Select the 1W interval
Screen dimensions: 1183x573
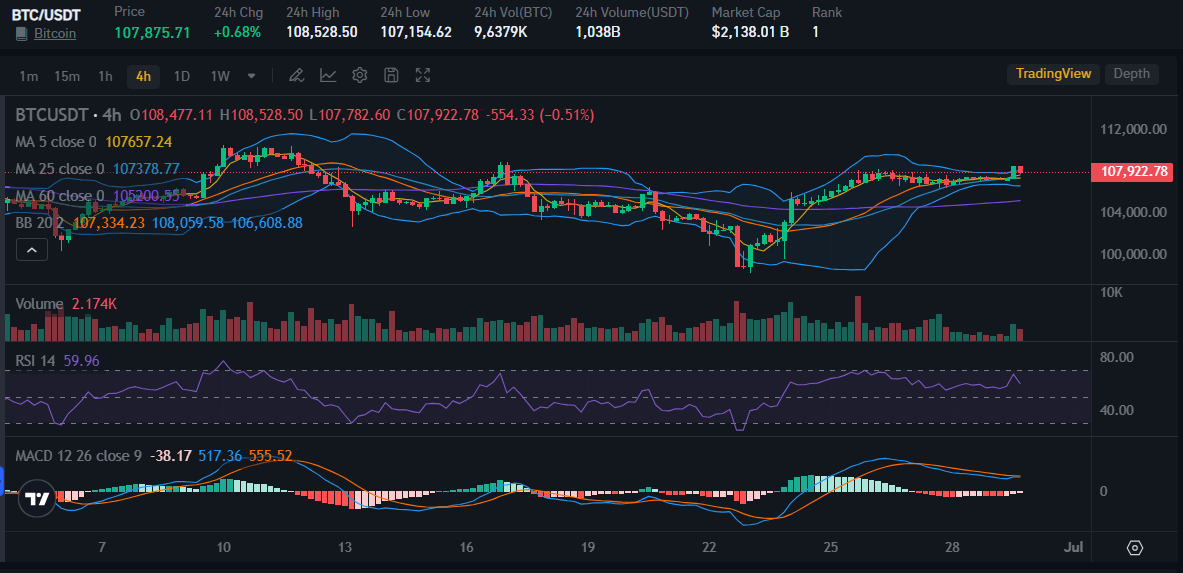(220, 75)
